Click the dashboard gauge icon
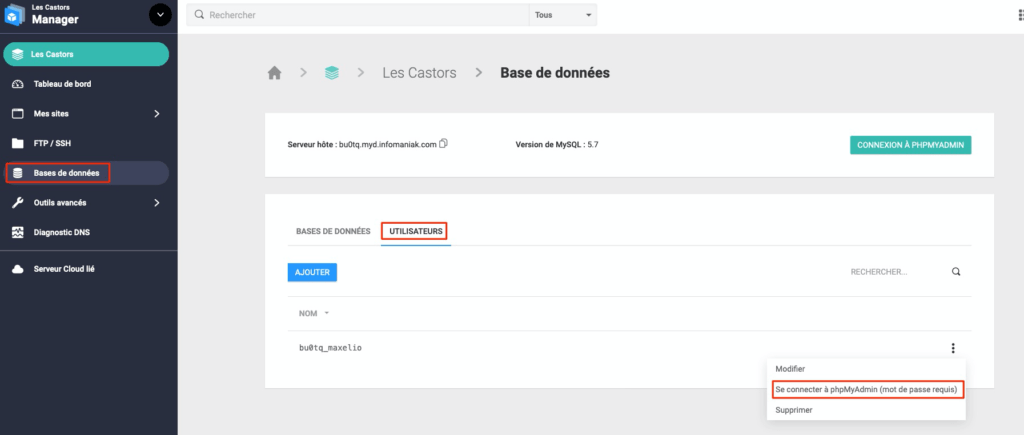 click(x=18, y=84)
